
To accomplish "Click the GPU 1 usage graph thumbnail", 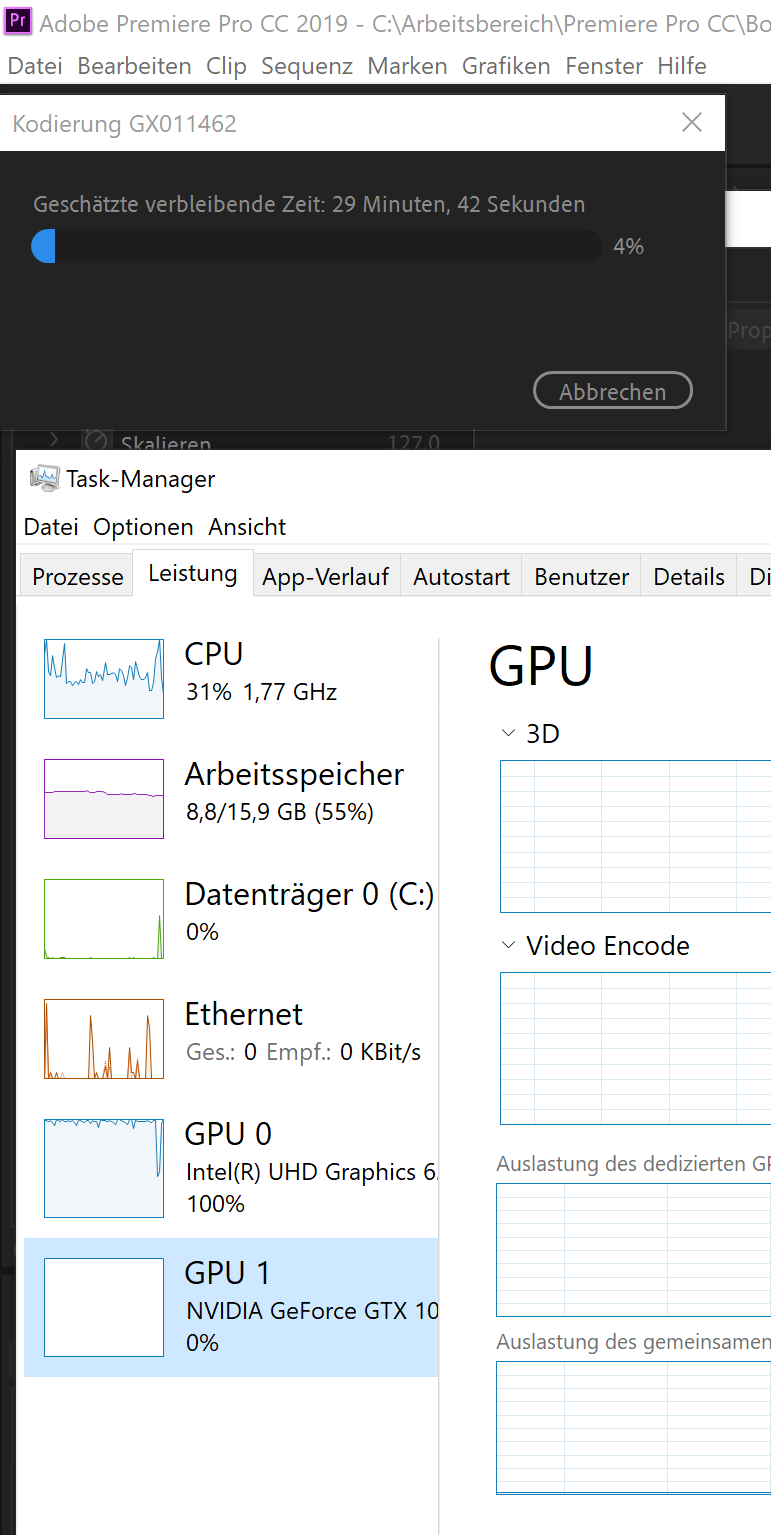I will (104, 1307).
